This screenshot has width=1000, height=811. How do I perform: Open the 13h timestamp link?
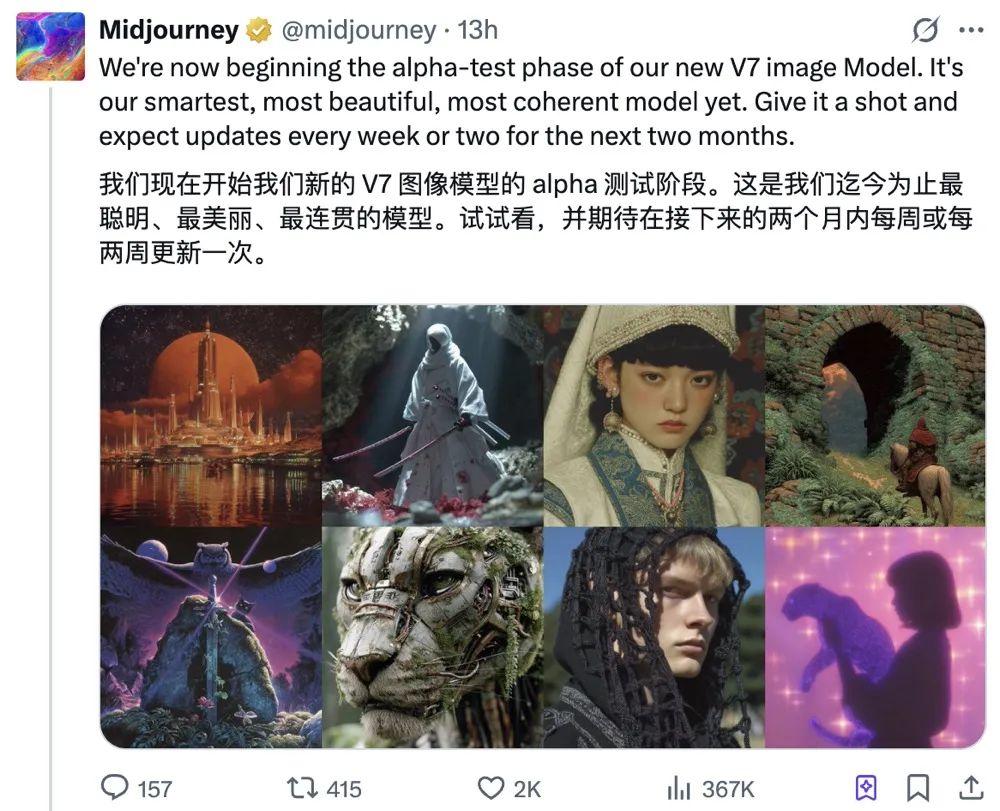point(478,30)
